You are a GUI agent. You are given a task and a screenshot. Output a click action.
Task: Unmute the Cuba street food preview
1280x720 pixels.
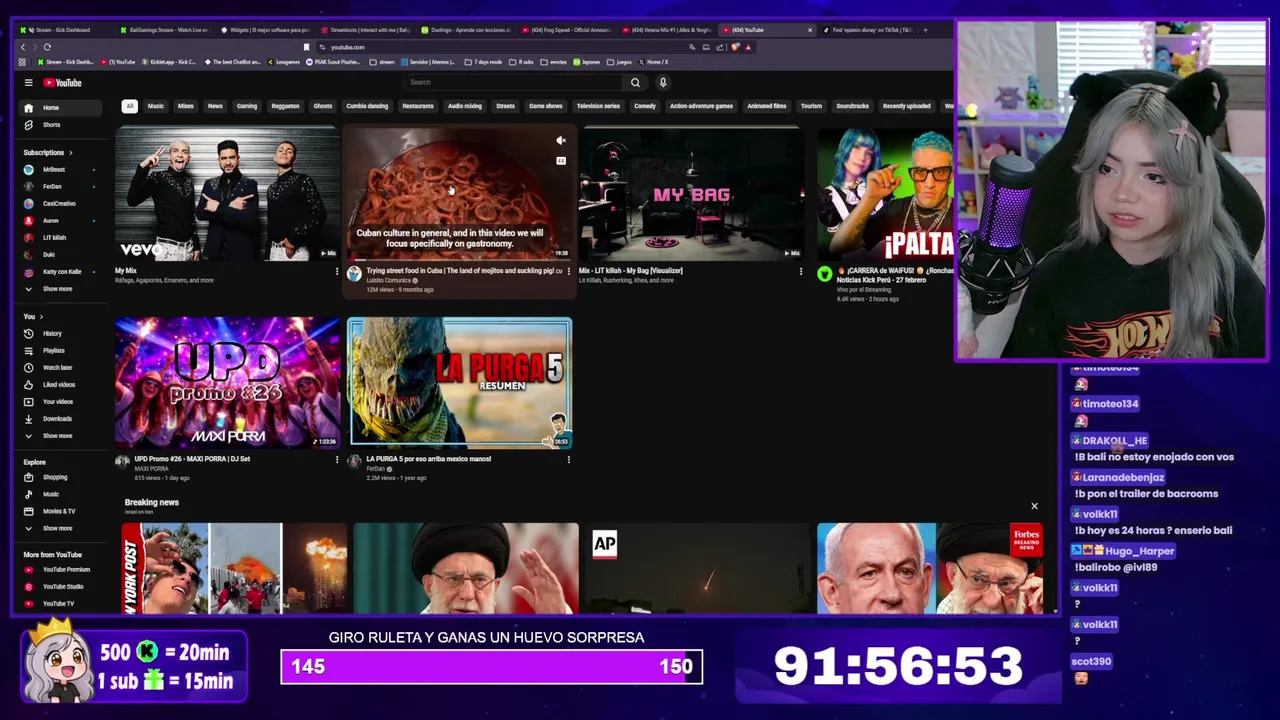click(561, 141)
